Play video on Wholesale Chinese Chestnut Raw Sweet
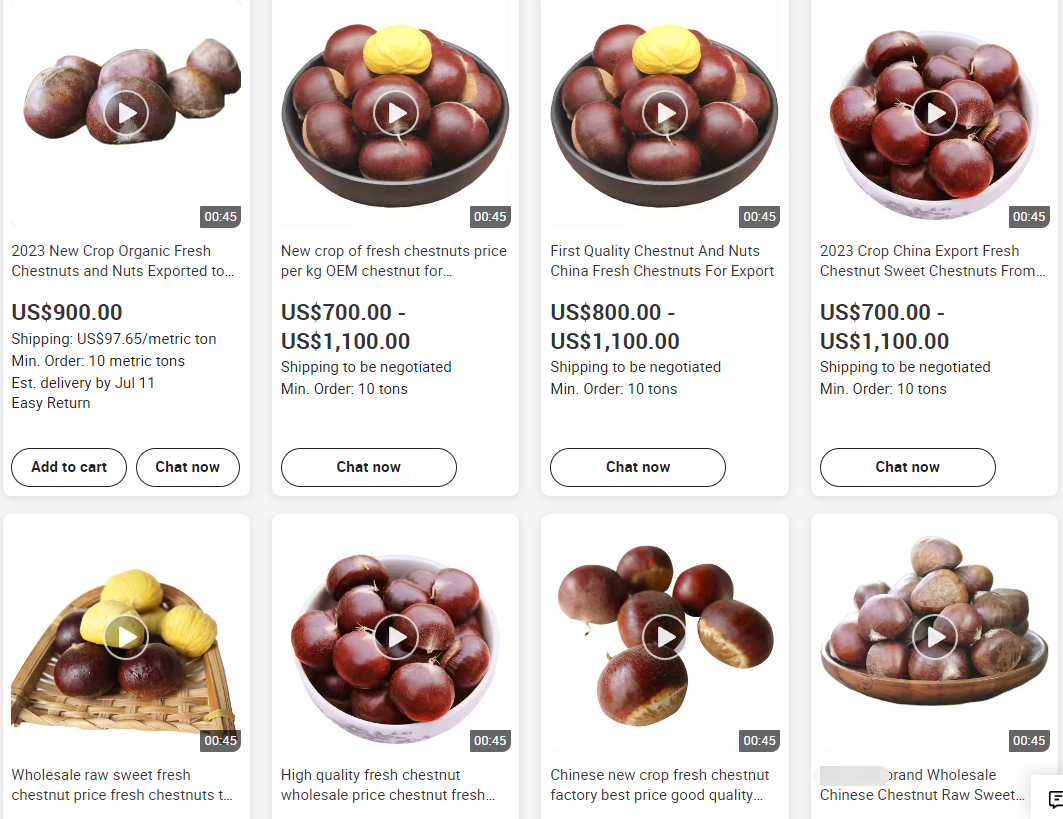This screenshot has height=819, width=1063. pos(935,637)
